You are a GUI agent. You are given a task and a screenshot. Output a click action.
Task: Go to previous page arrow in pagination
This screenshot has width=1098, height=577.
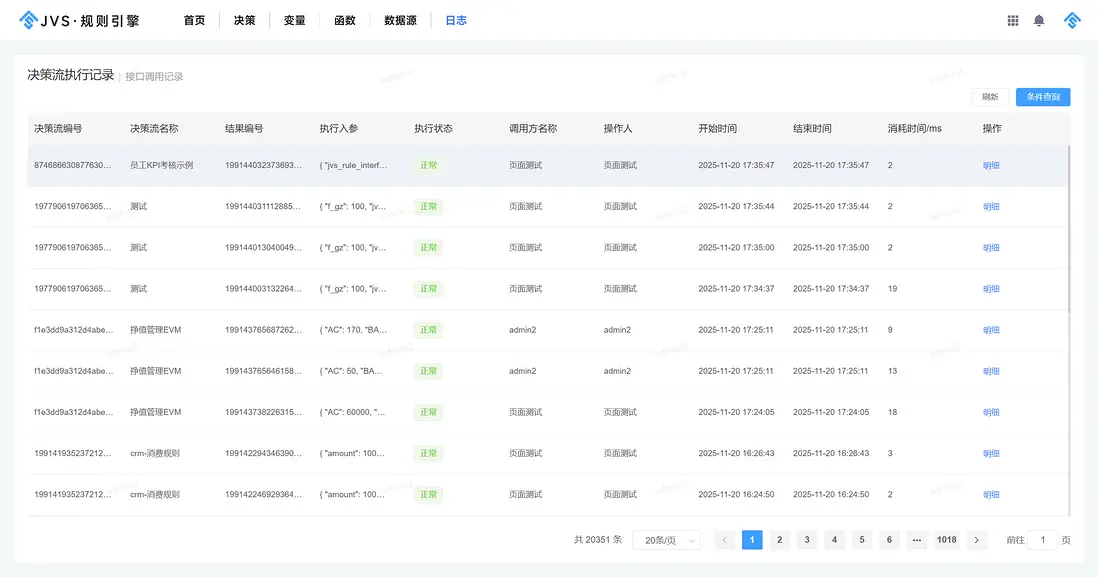click(x=725, y=540)
